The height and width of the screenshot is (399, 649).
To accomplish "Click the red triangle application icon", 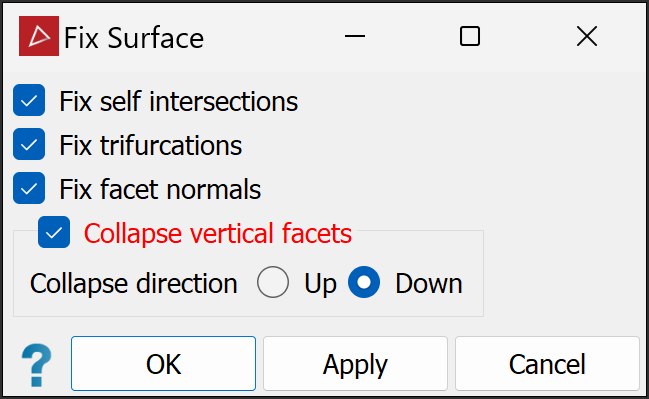I will click(39, 36).
